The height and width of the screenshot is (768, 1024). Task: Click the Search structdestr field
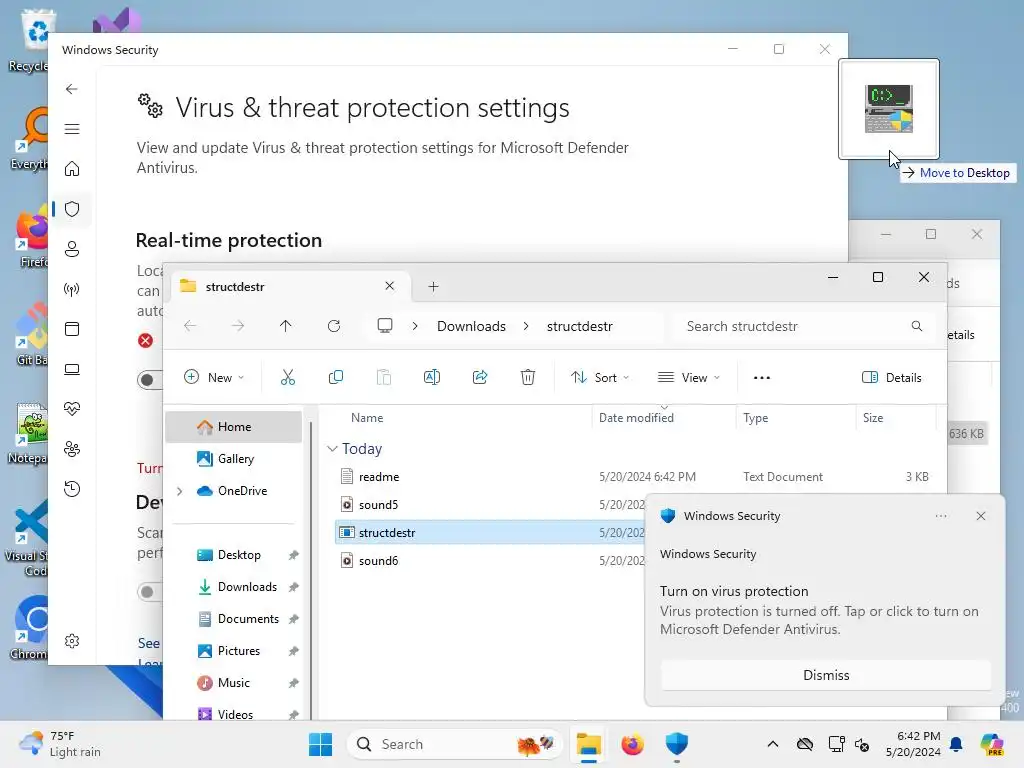804,326
